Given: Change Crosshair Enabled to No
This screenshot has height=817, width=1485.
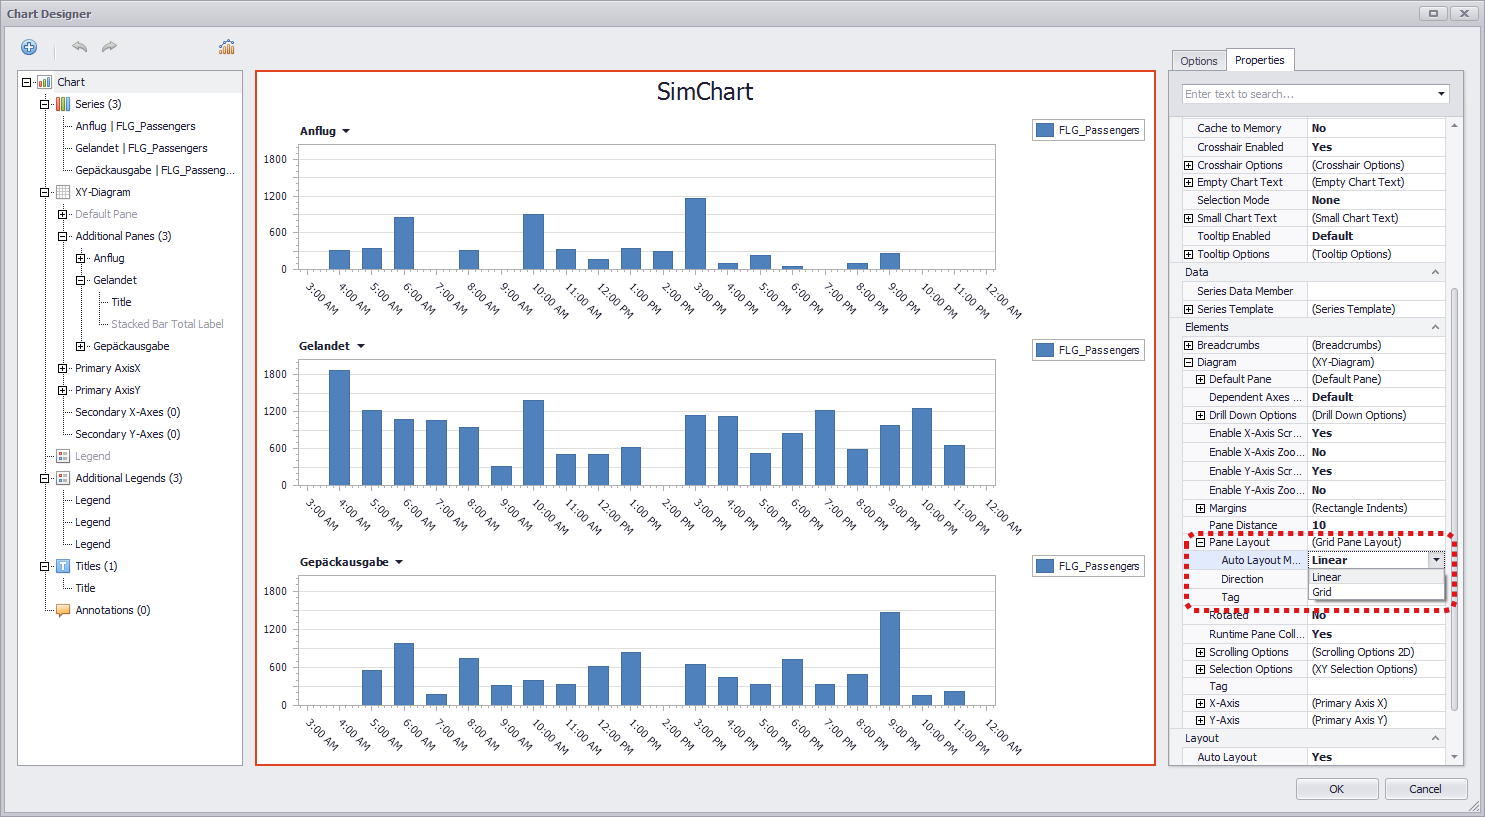Looking at the screenshot, I should (1377, 146).
